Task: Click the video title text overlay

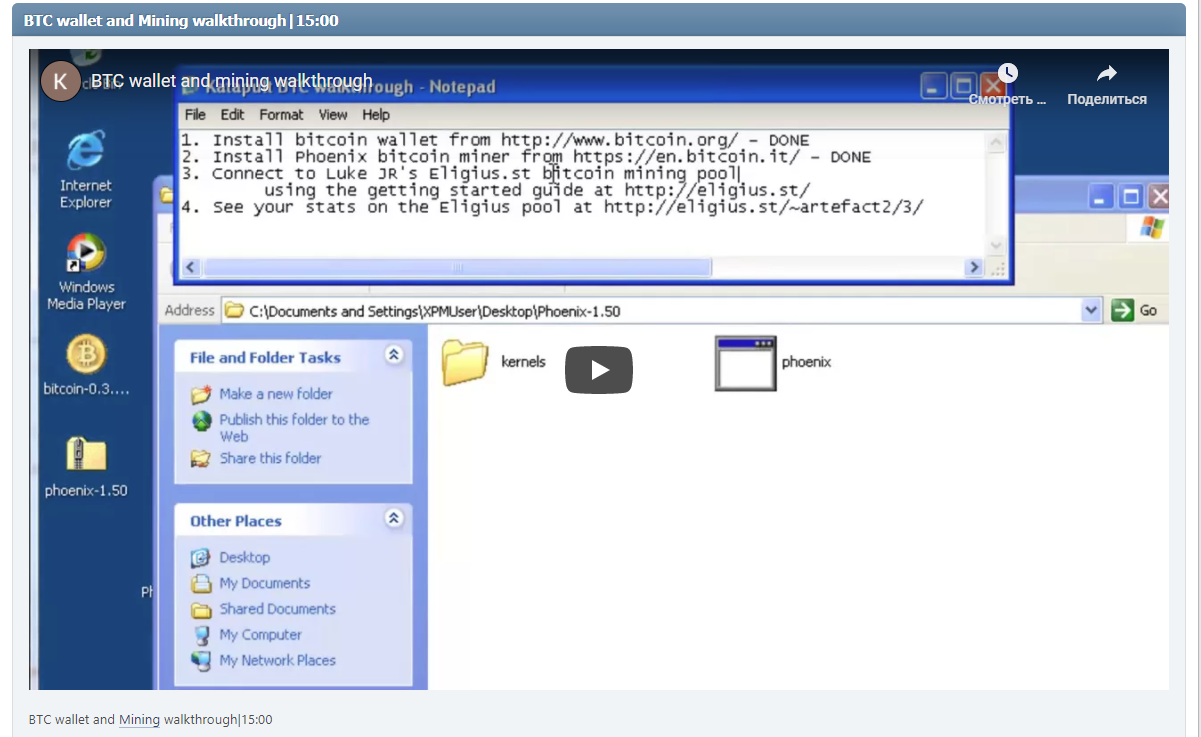Action: pos(232,81)
